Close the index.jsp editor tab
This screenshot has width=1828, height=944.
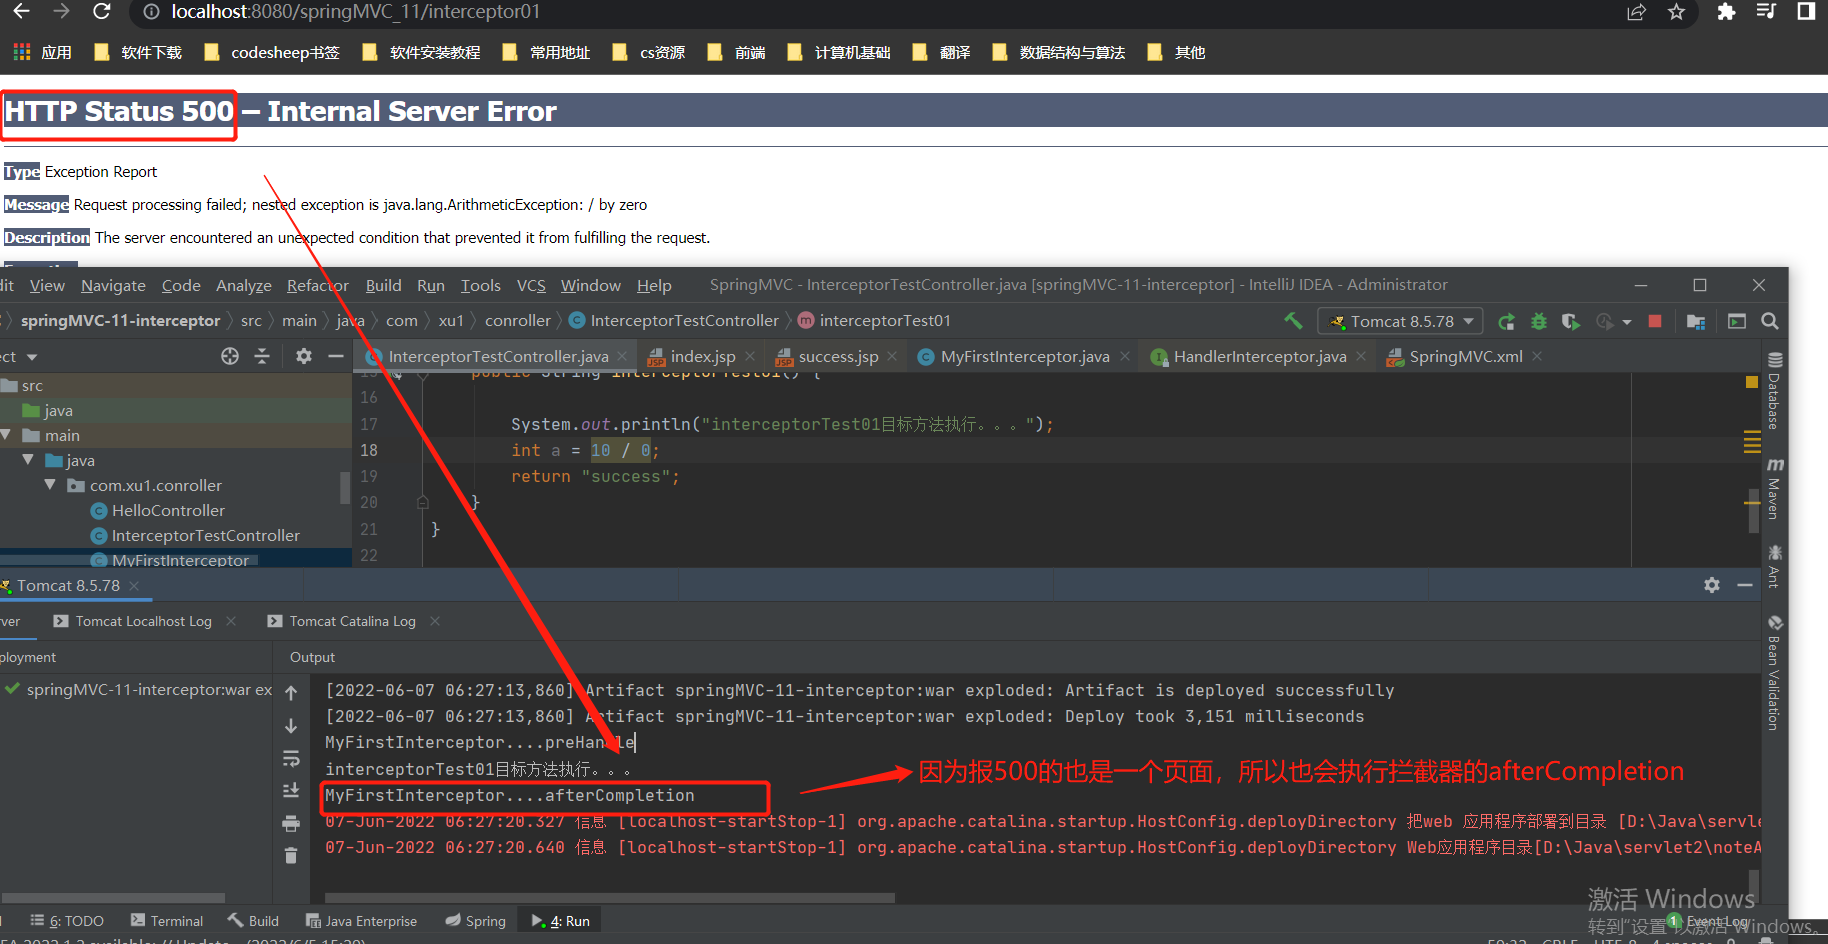(x=750, y=356)
